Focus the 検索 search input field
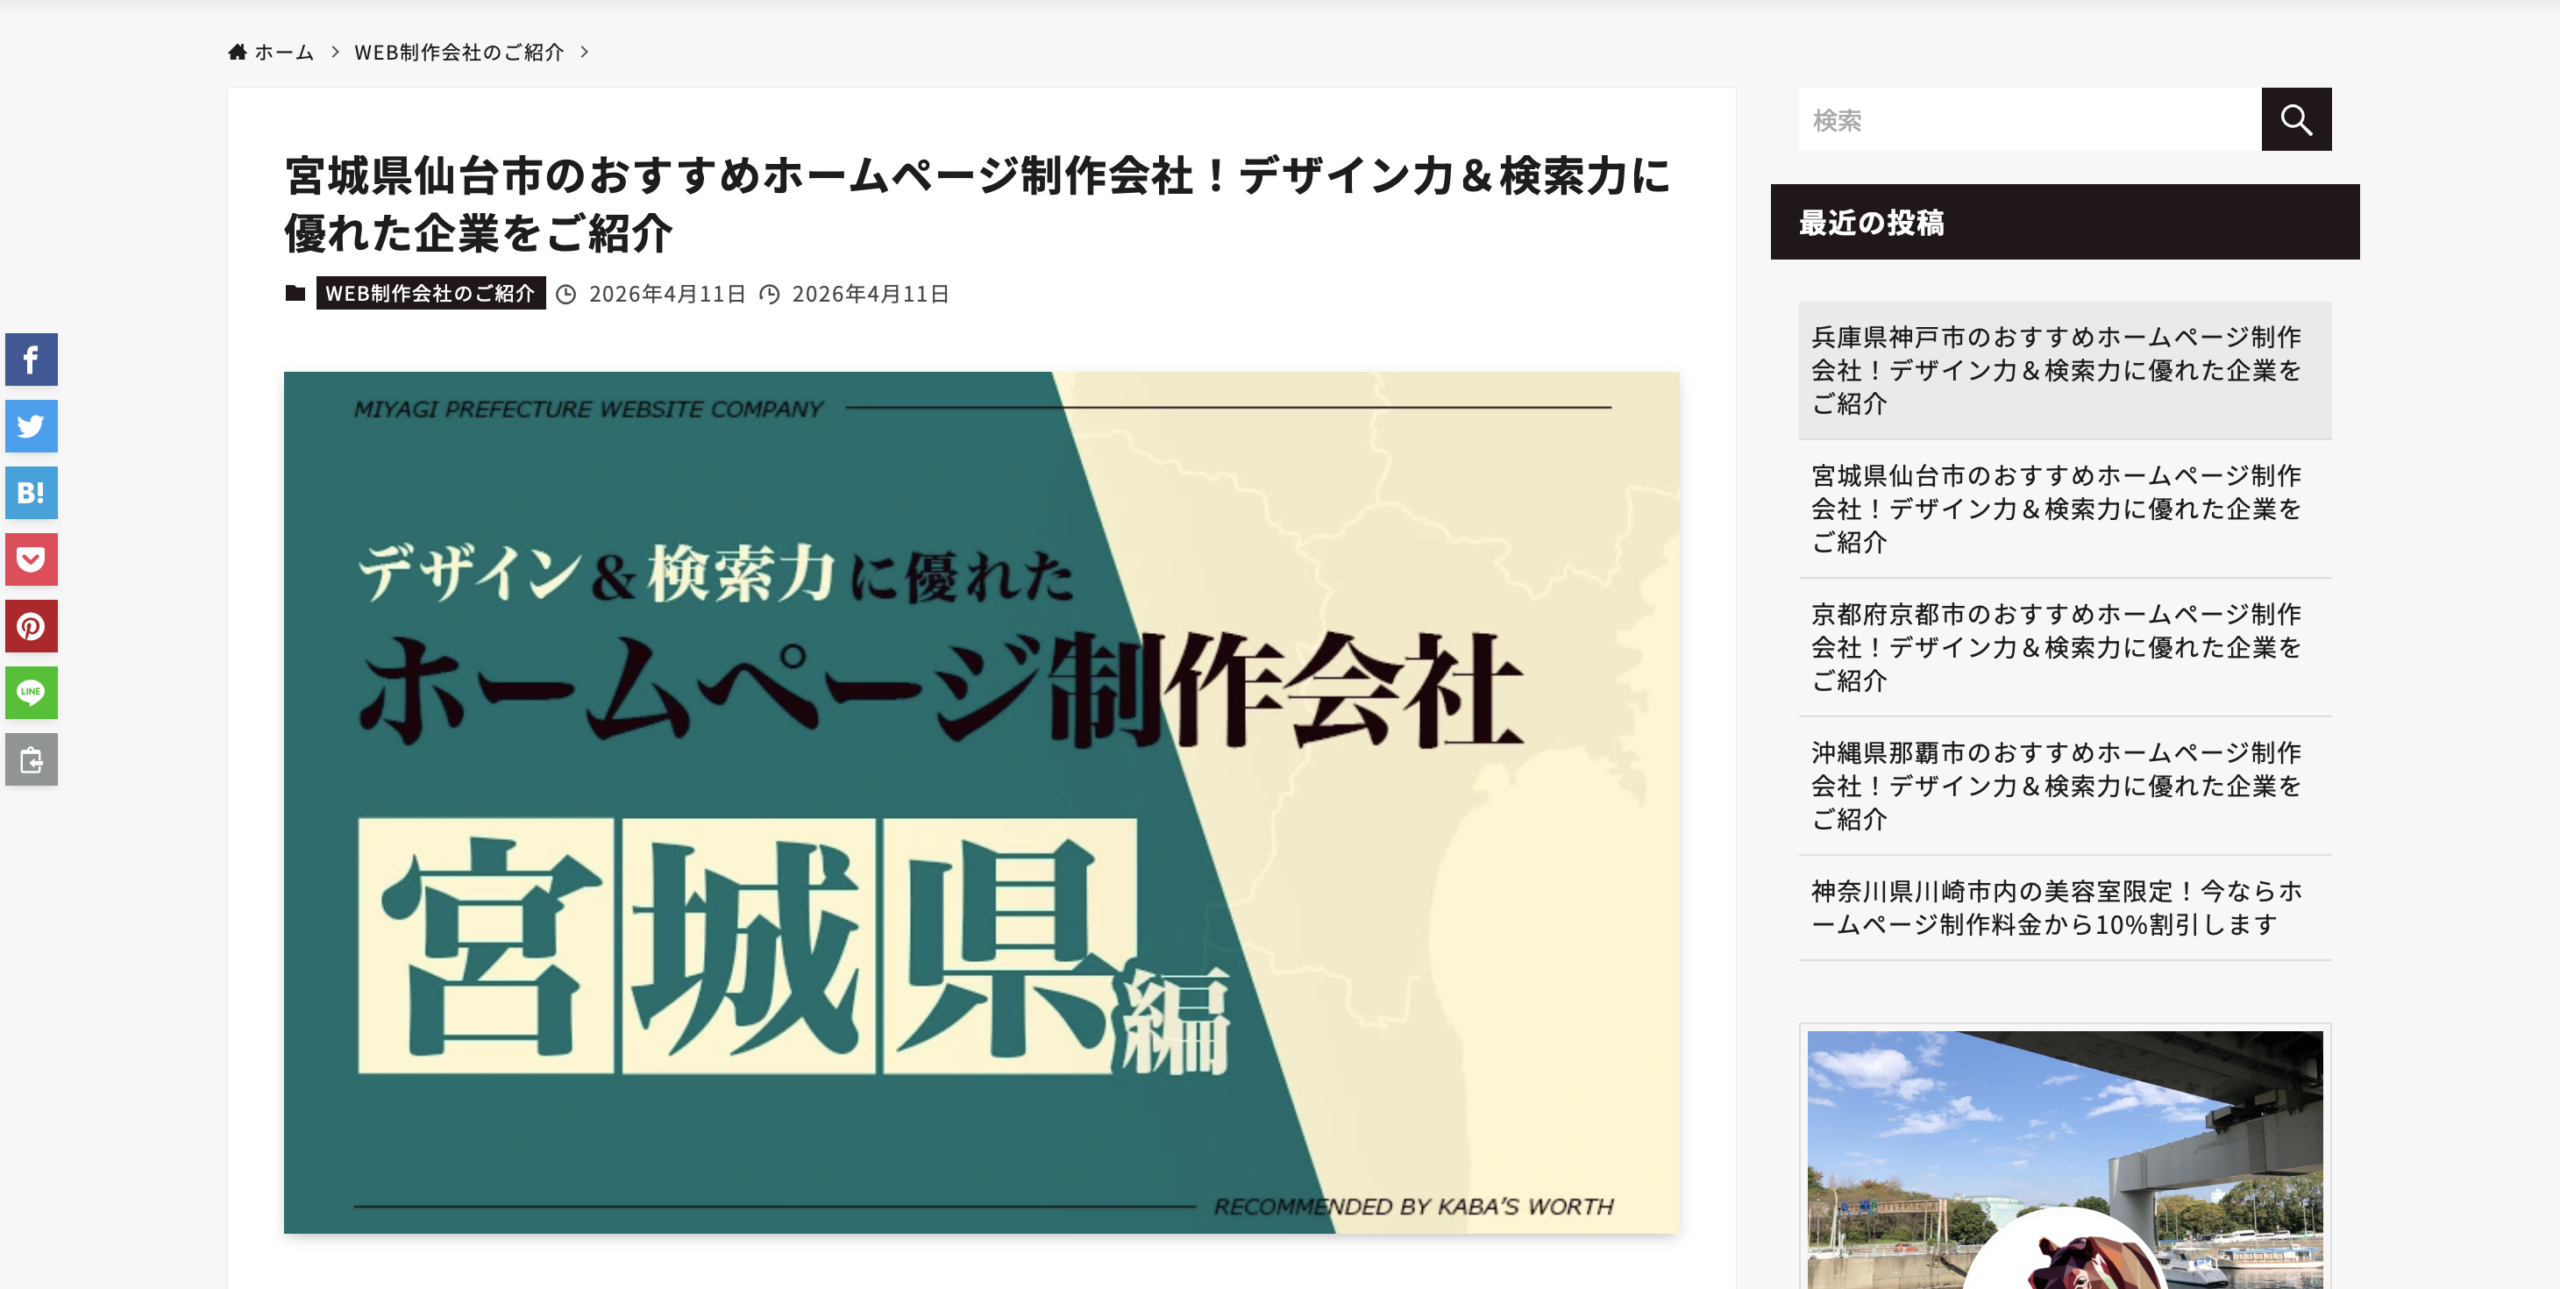 (2029, 120)
